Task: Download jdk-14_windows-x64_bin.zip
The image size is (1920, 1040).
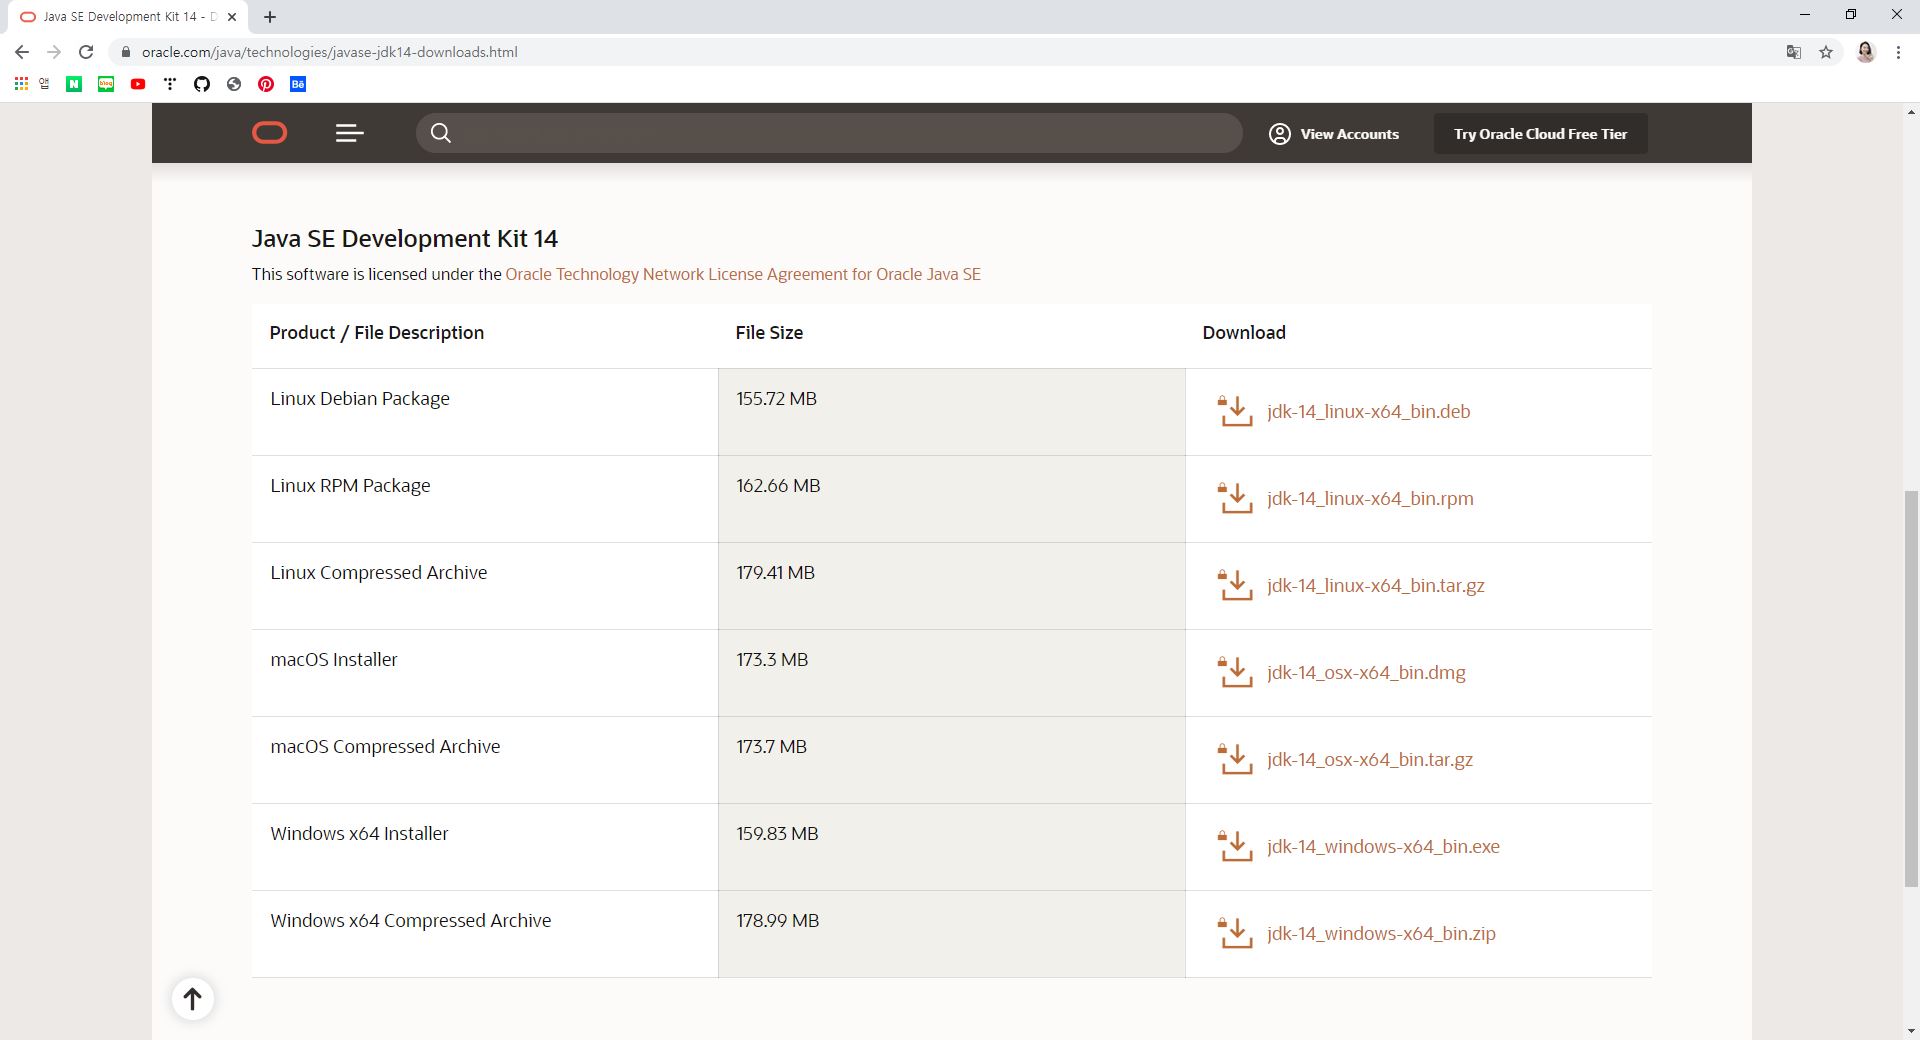Action: 1381,933
